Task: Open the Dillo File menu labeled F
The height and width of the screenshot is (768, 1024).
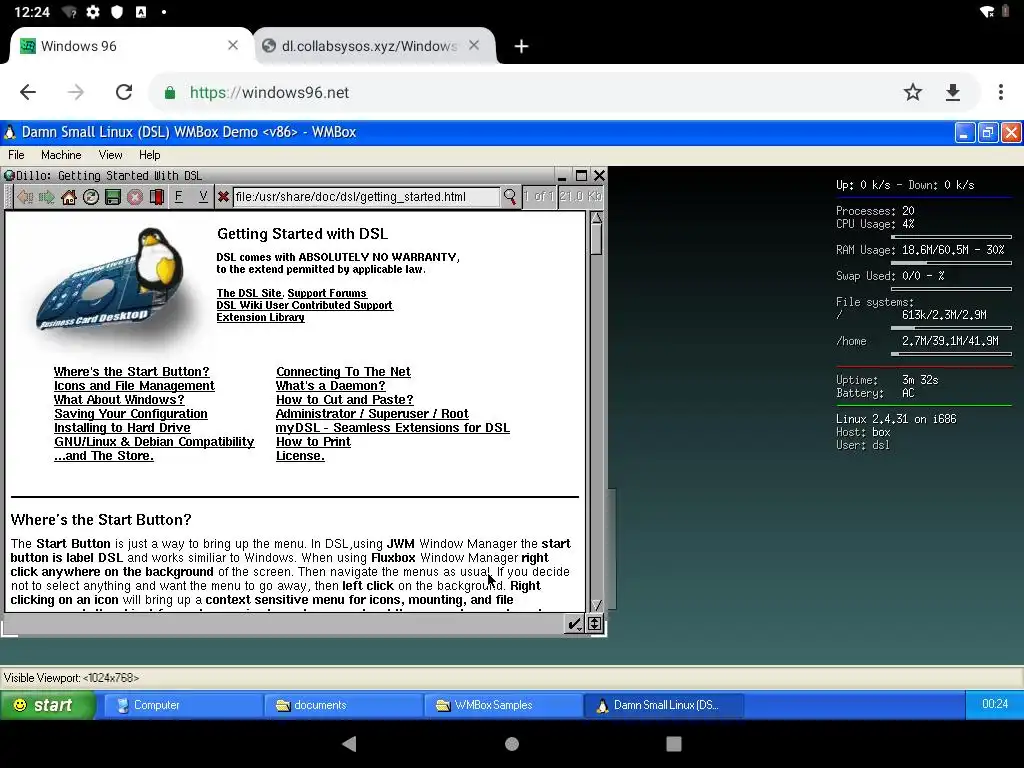Action: [178, 197]
